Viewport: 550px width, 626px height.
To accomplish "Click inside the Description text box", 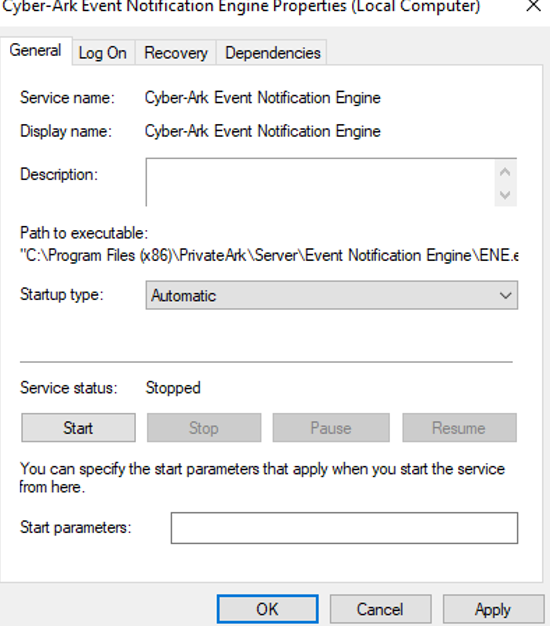I will pyautogui.click(x=320, y=182).
